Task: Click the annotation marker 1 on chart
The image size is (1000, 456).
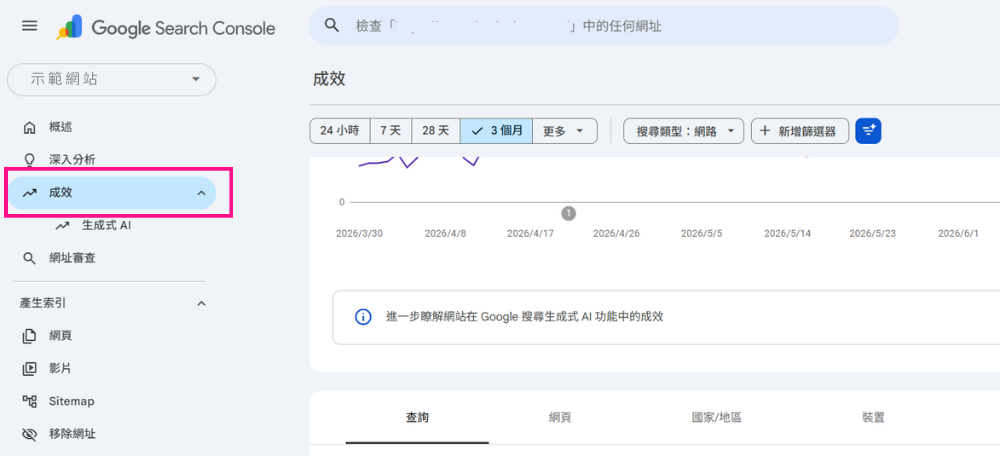Action: coord(569,214)
